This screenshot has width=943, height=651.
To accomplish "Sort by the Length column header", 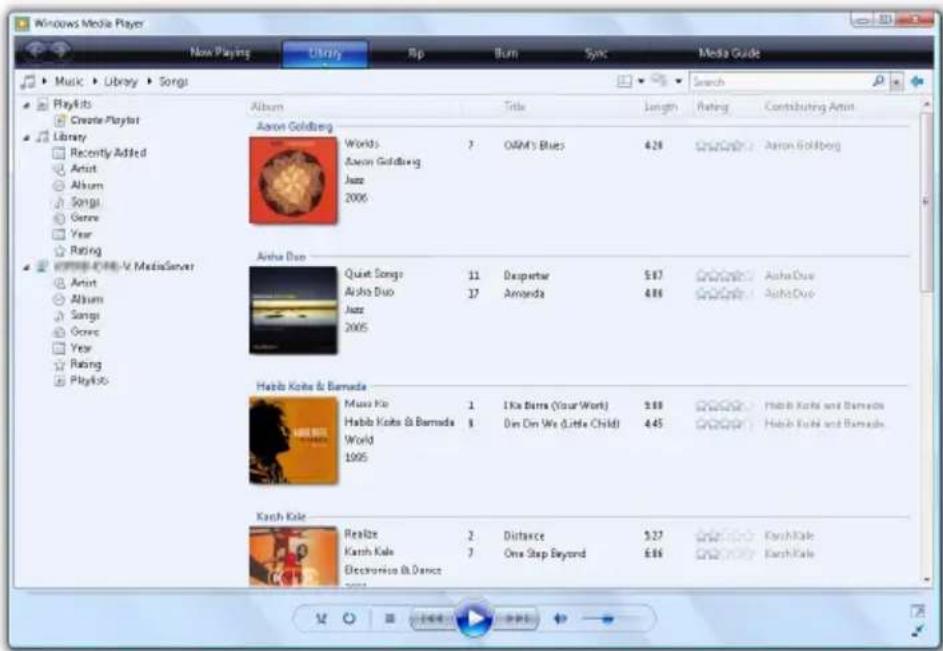I will point(660,106).
